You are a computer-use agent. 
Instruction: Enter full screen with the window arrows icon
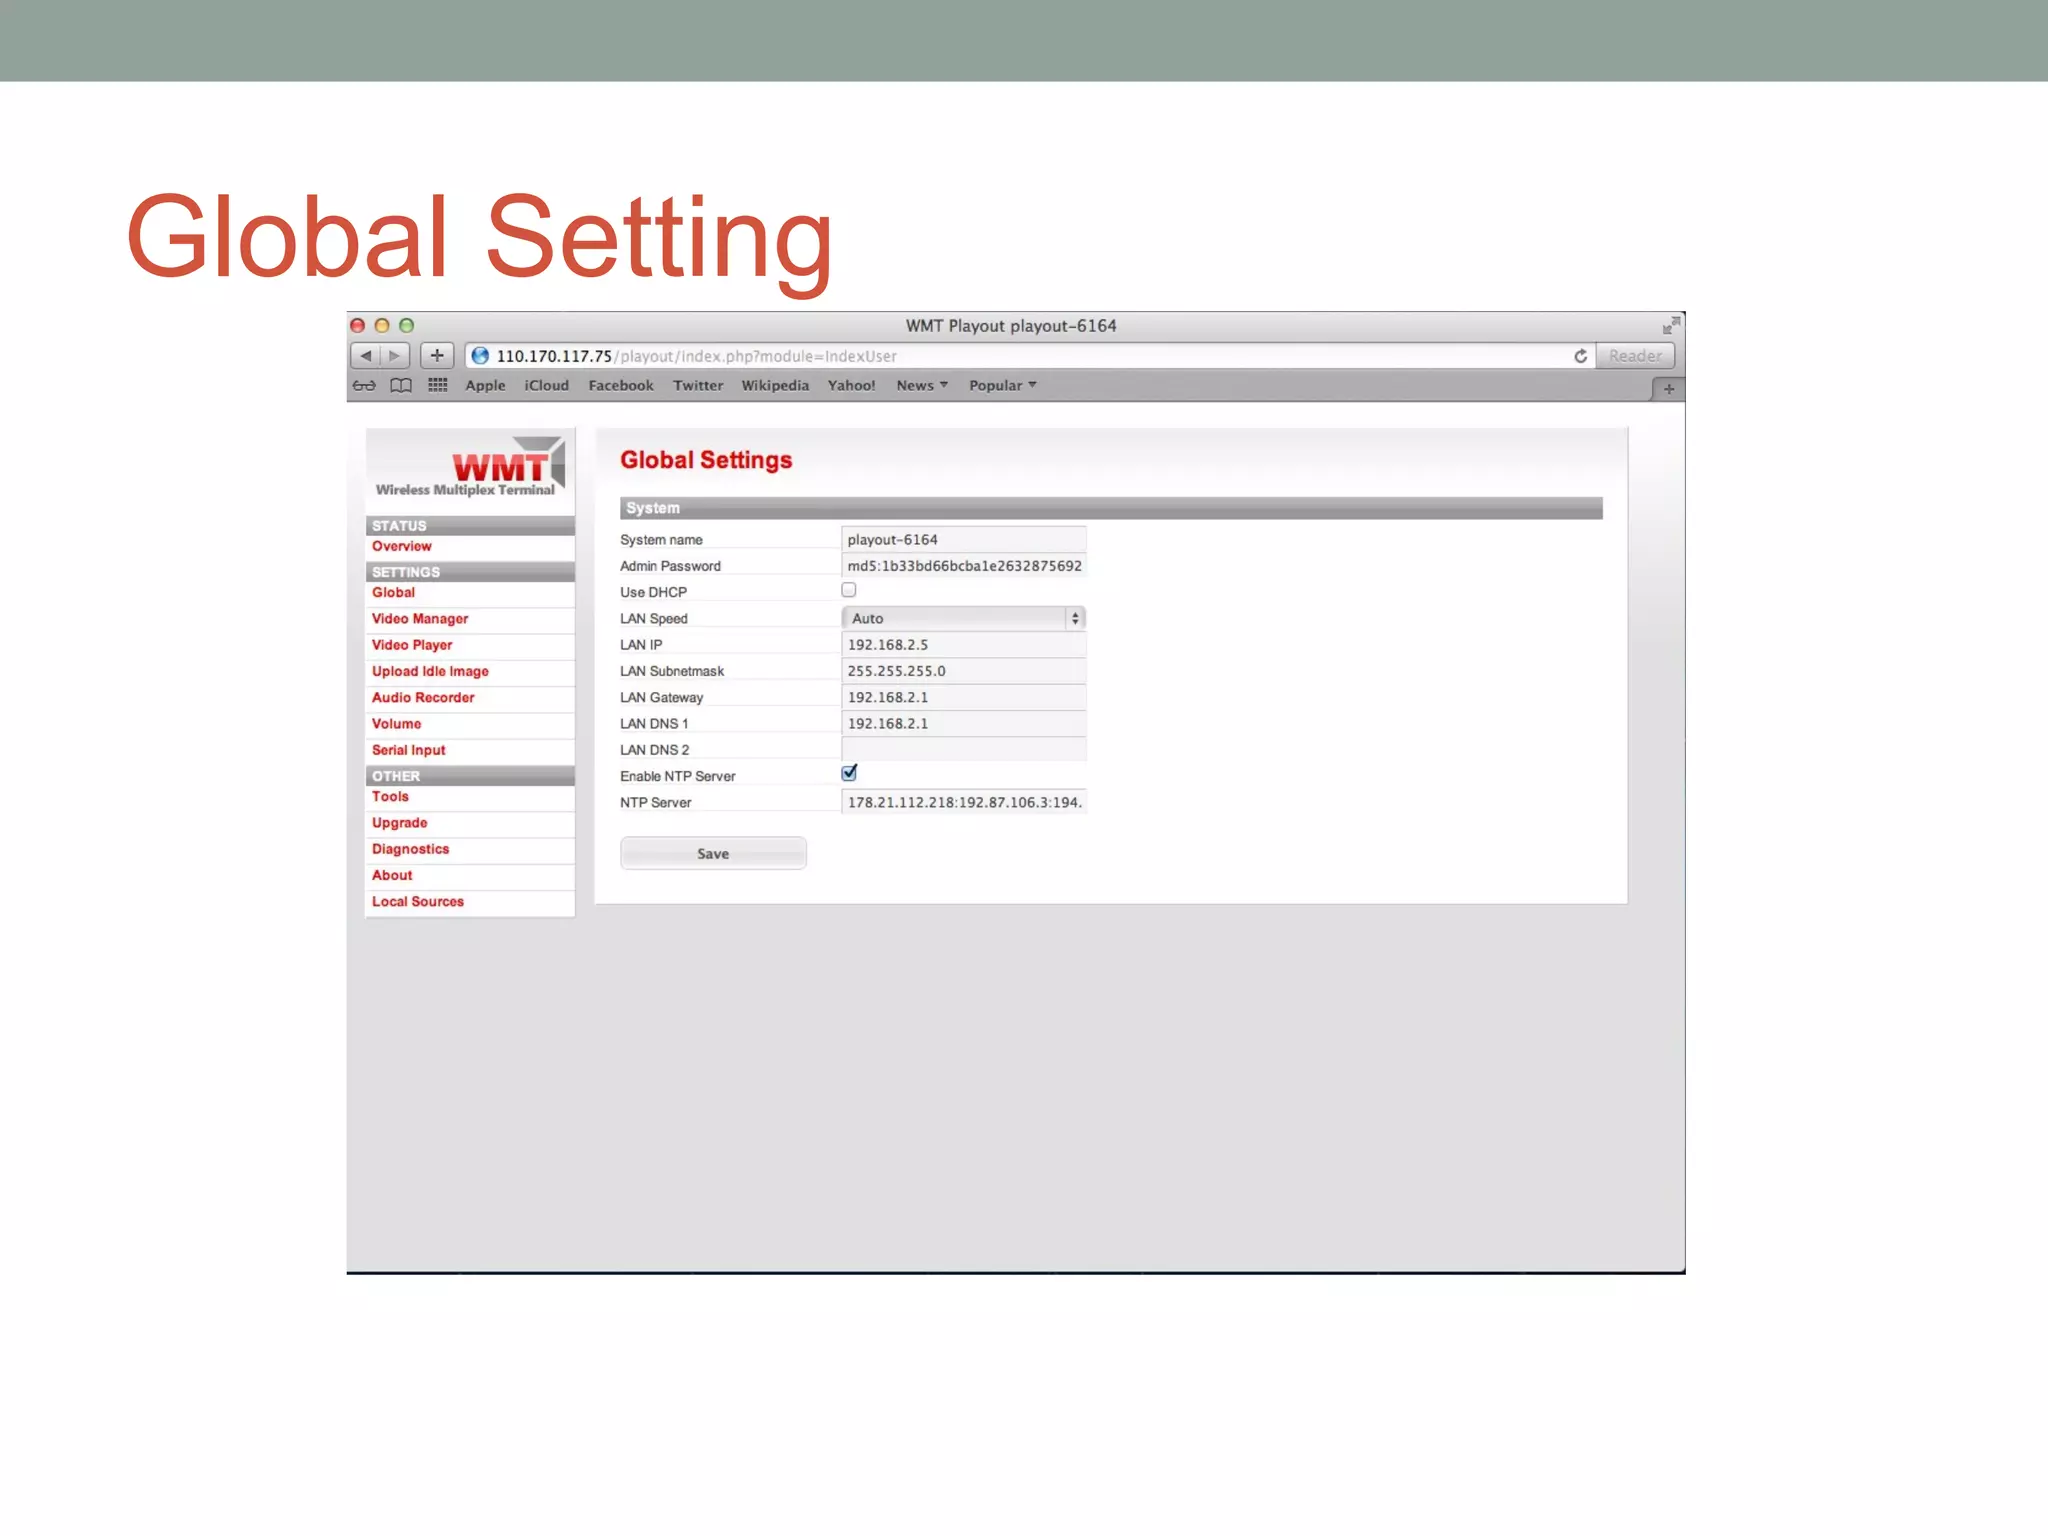(x=1671, y=326)
